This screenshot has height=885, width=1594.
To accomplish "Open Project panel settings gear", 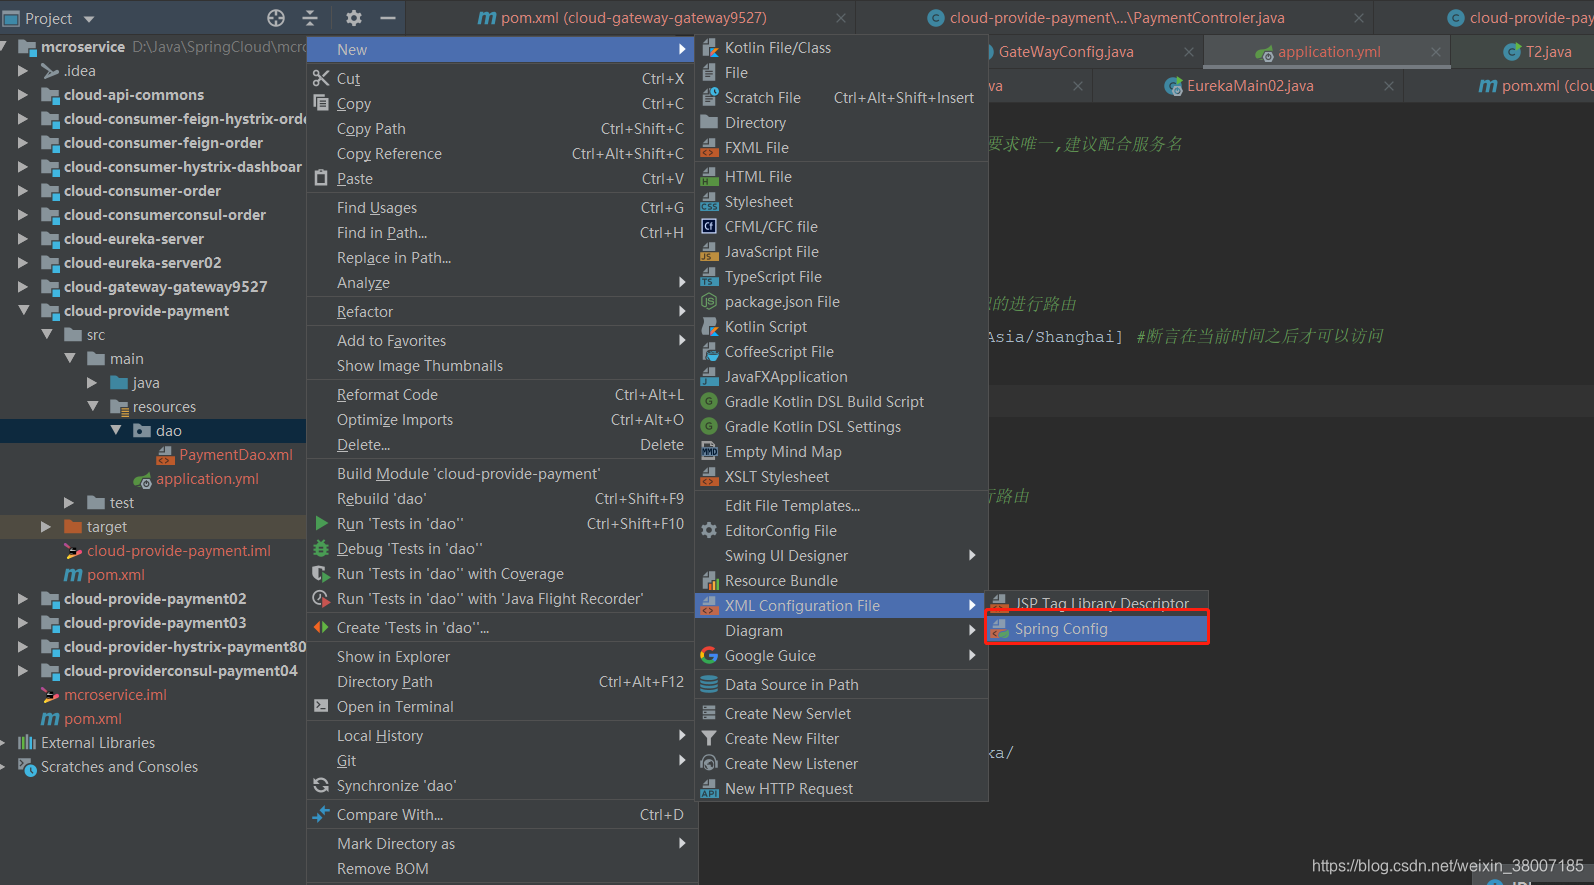I will click(354, 18).
